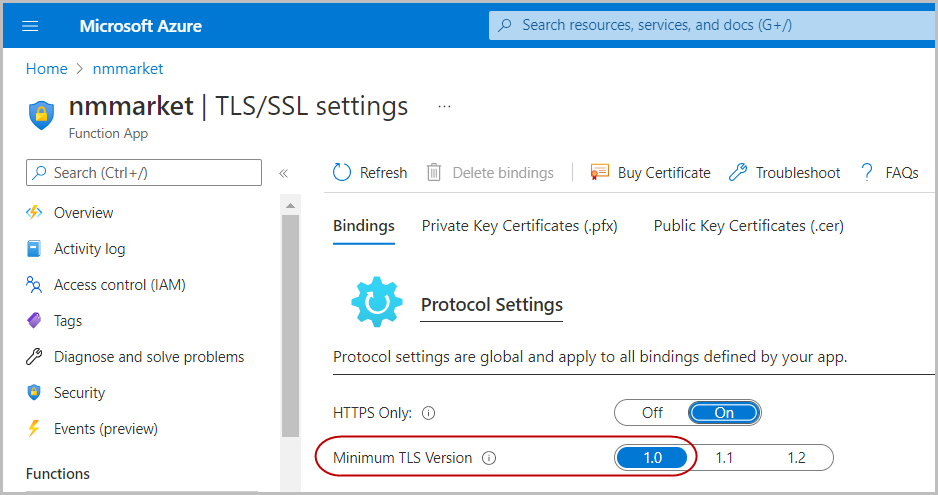Switch to Public Key Certificates tab
The width and height of the screenshot is (938, 495).
(748, 226)
